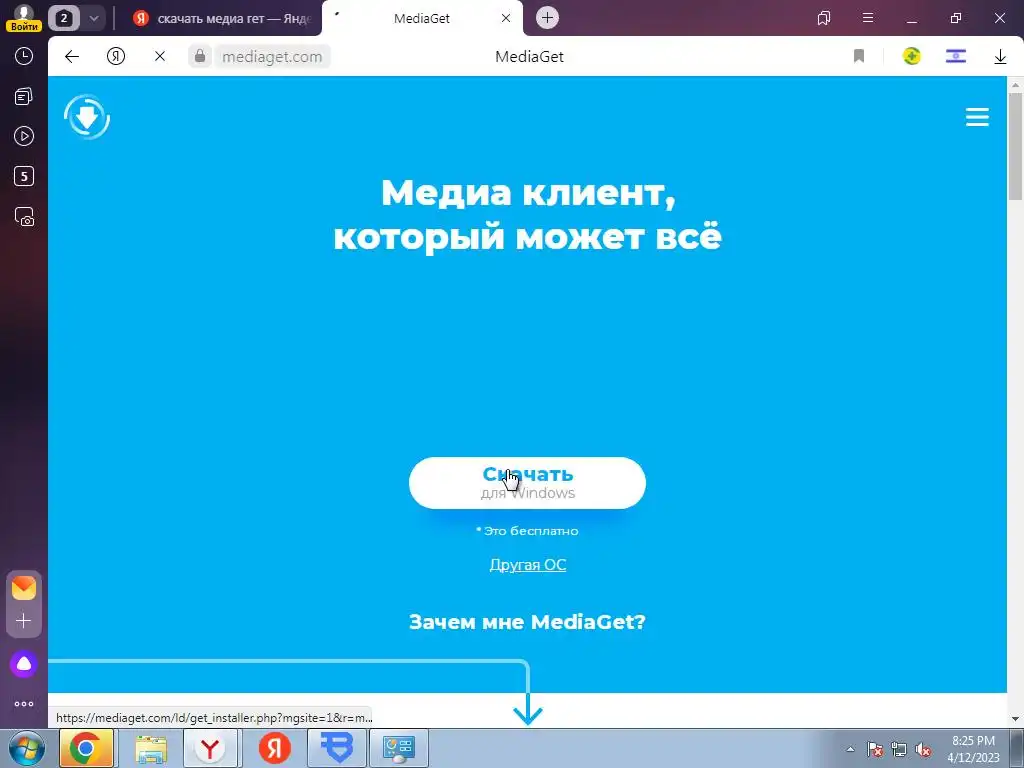Click Скачать для Windows button
Screen dimensions: 1024x768
coord(527,483)
